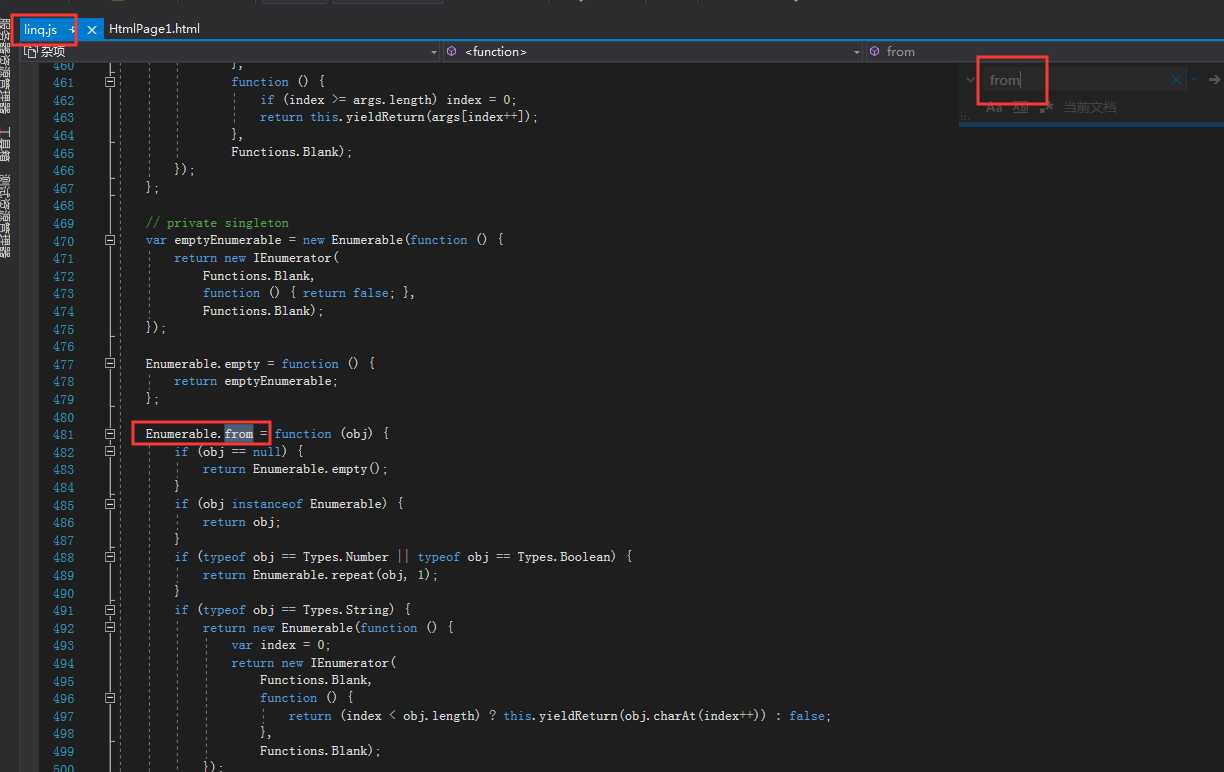This screenshot has height=772, width=1224.
Task: Toggle whole word match option
Action: (1021, 107)
